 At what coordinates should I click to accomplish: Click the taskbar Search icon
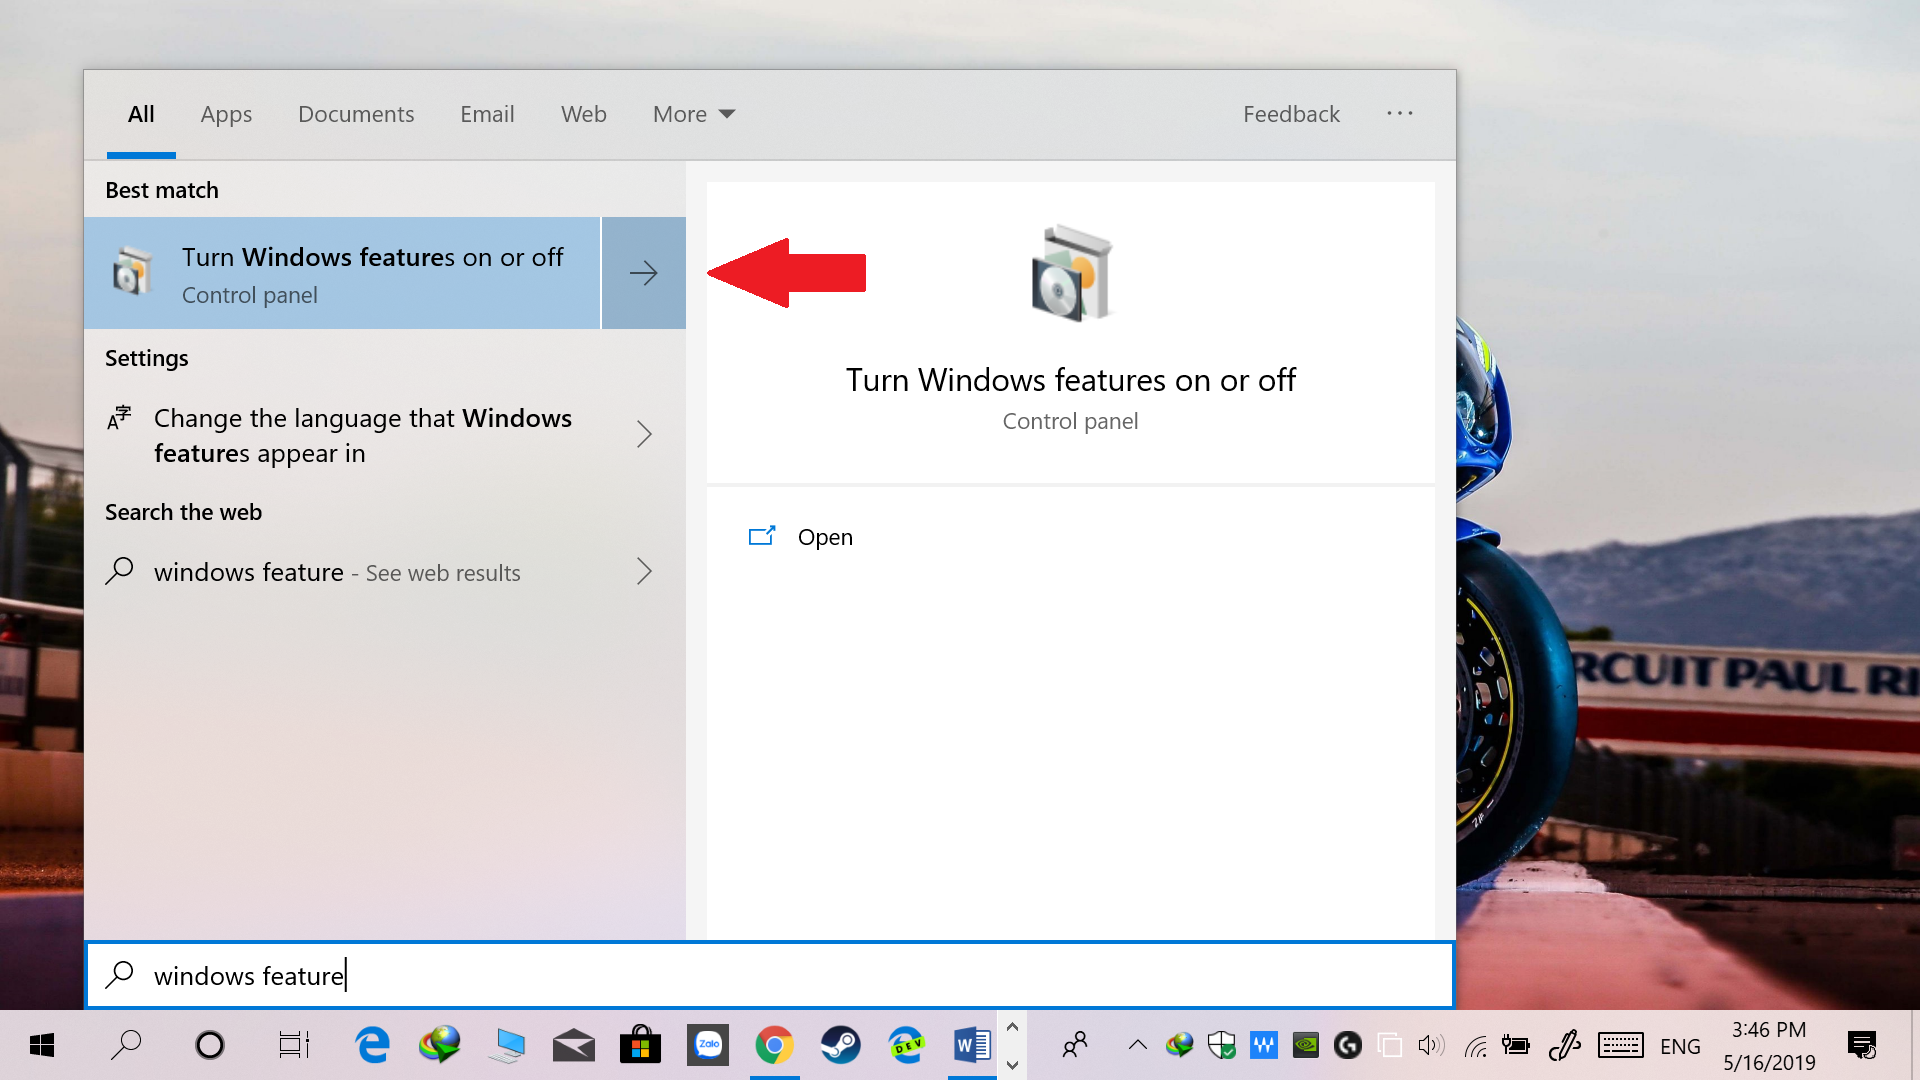(x=126, y=1045)
